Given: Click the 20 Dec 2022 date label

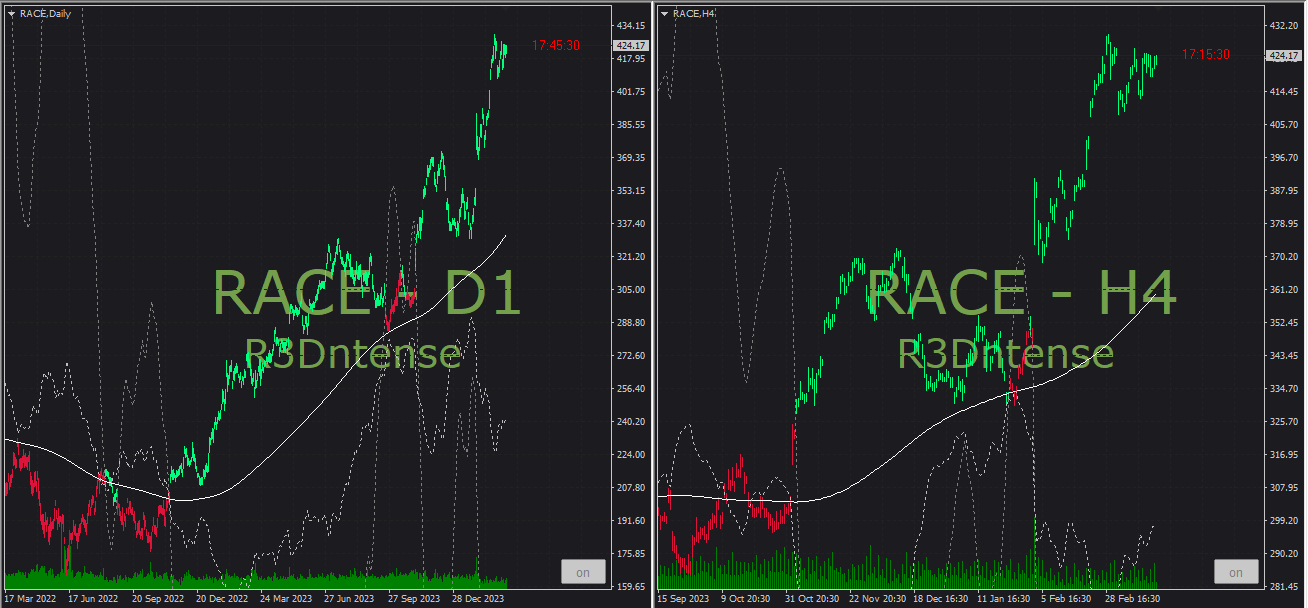Looking at the screenshot, I should click(222, 599).
